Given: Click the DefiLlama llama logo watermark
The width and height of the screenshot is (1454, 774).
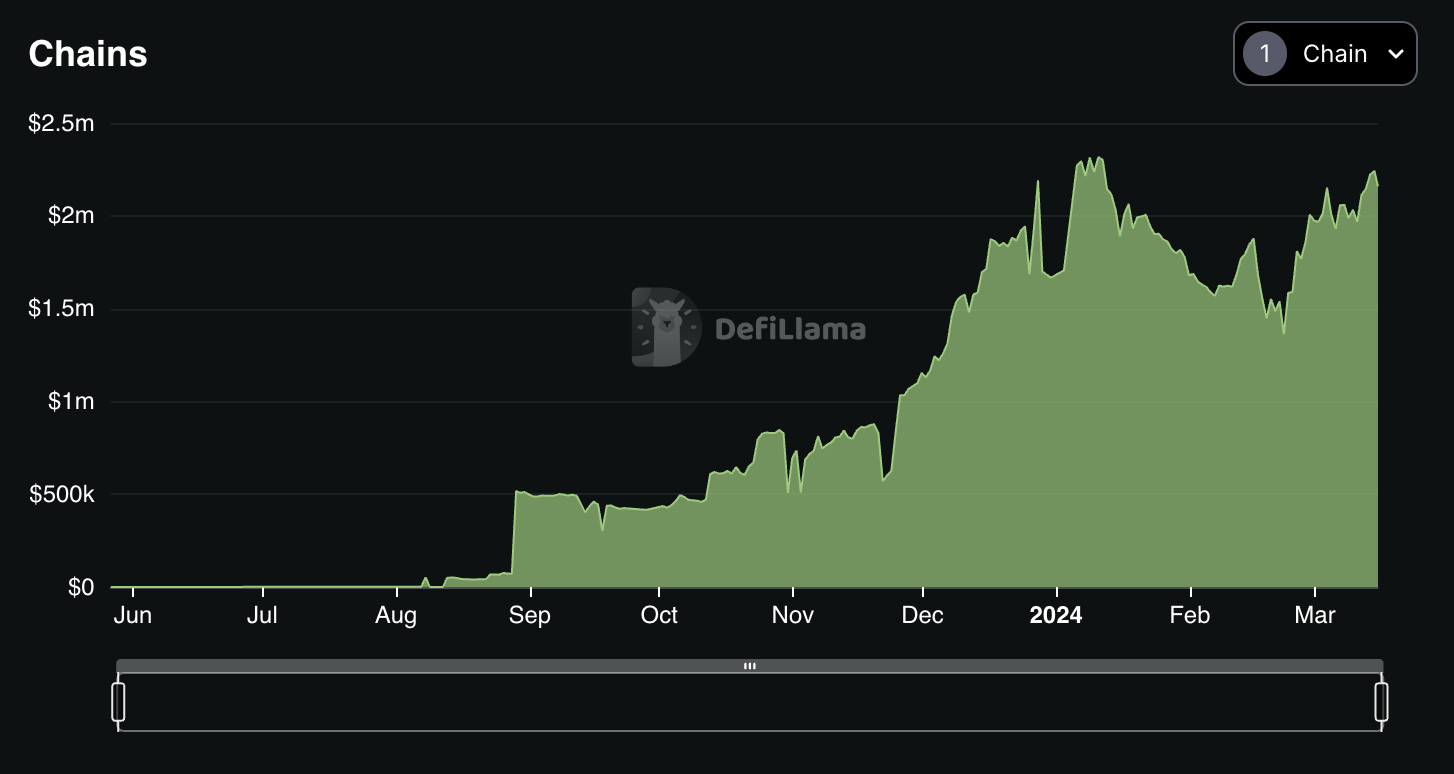Looking at the screenshot, I should (x=668, y=325).
